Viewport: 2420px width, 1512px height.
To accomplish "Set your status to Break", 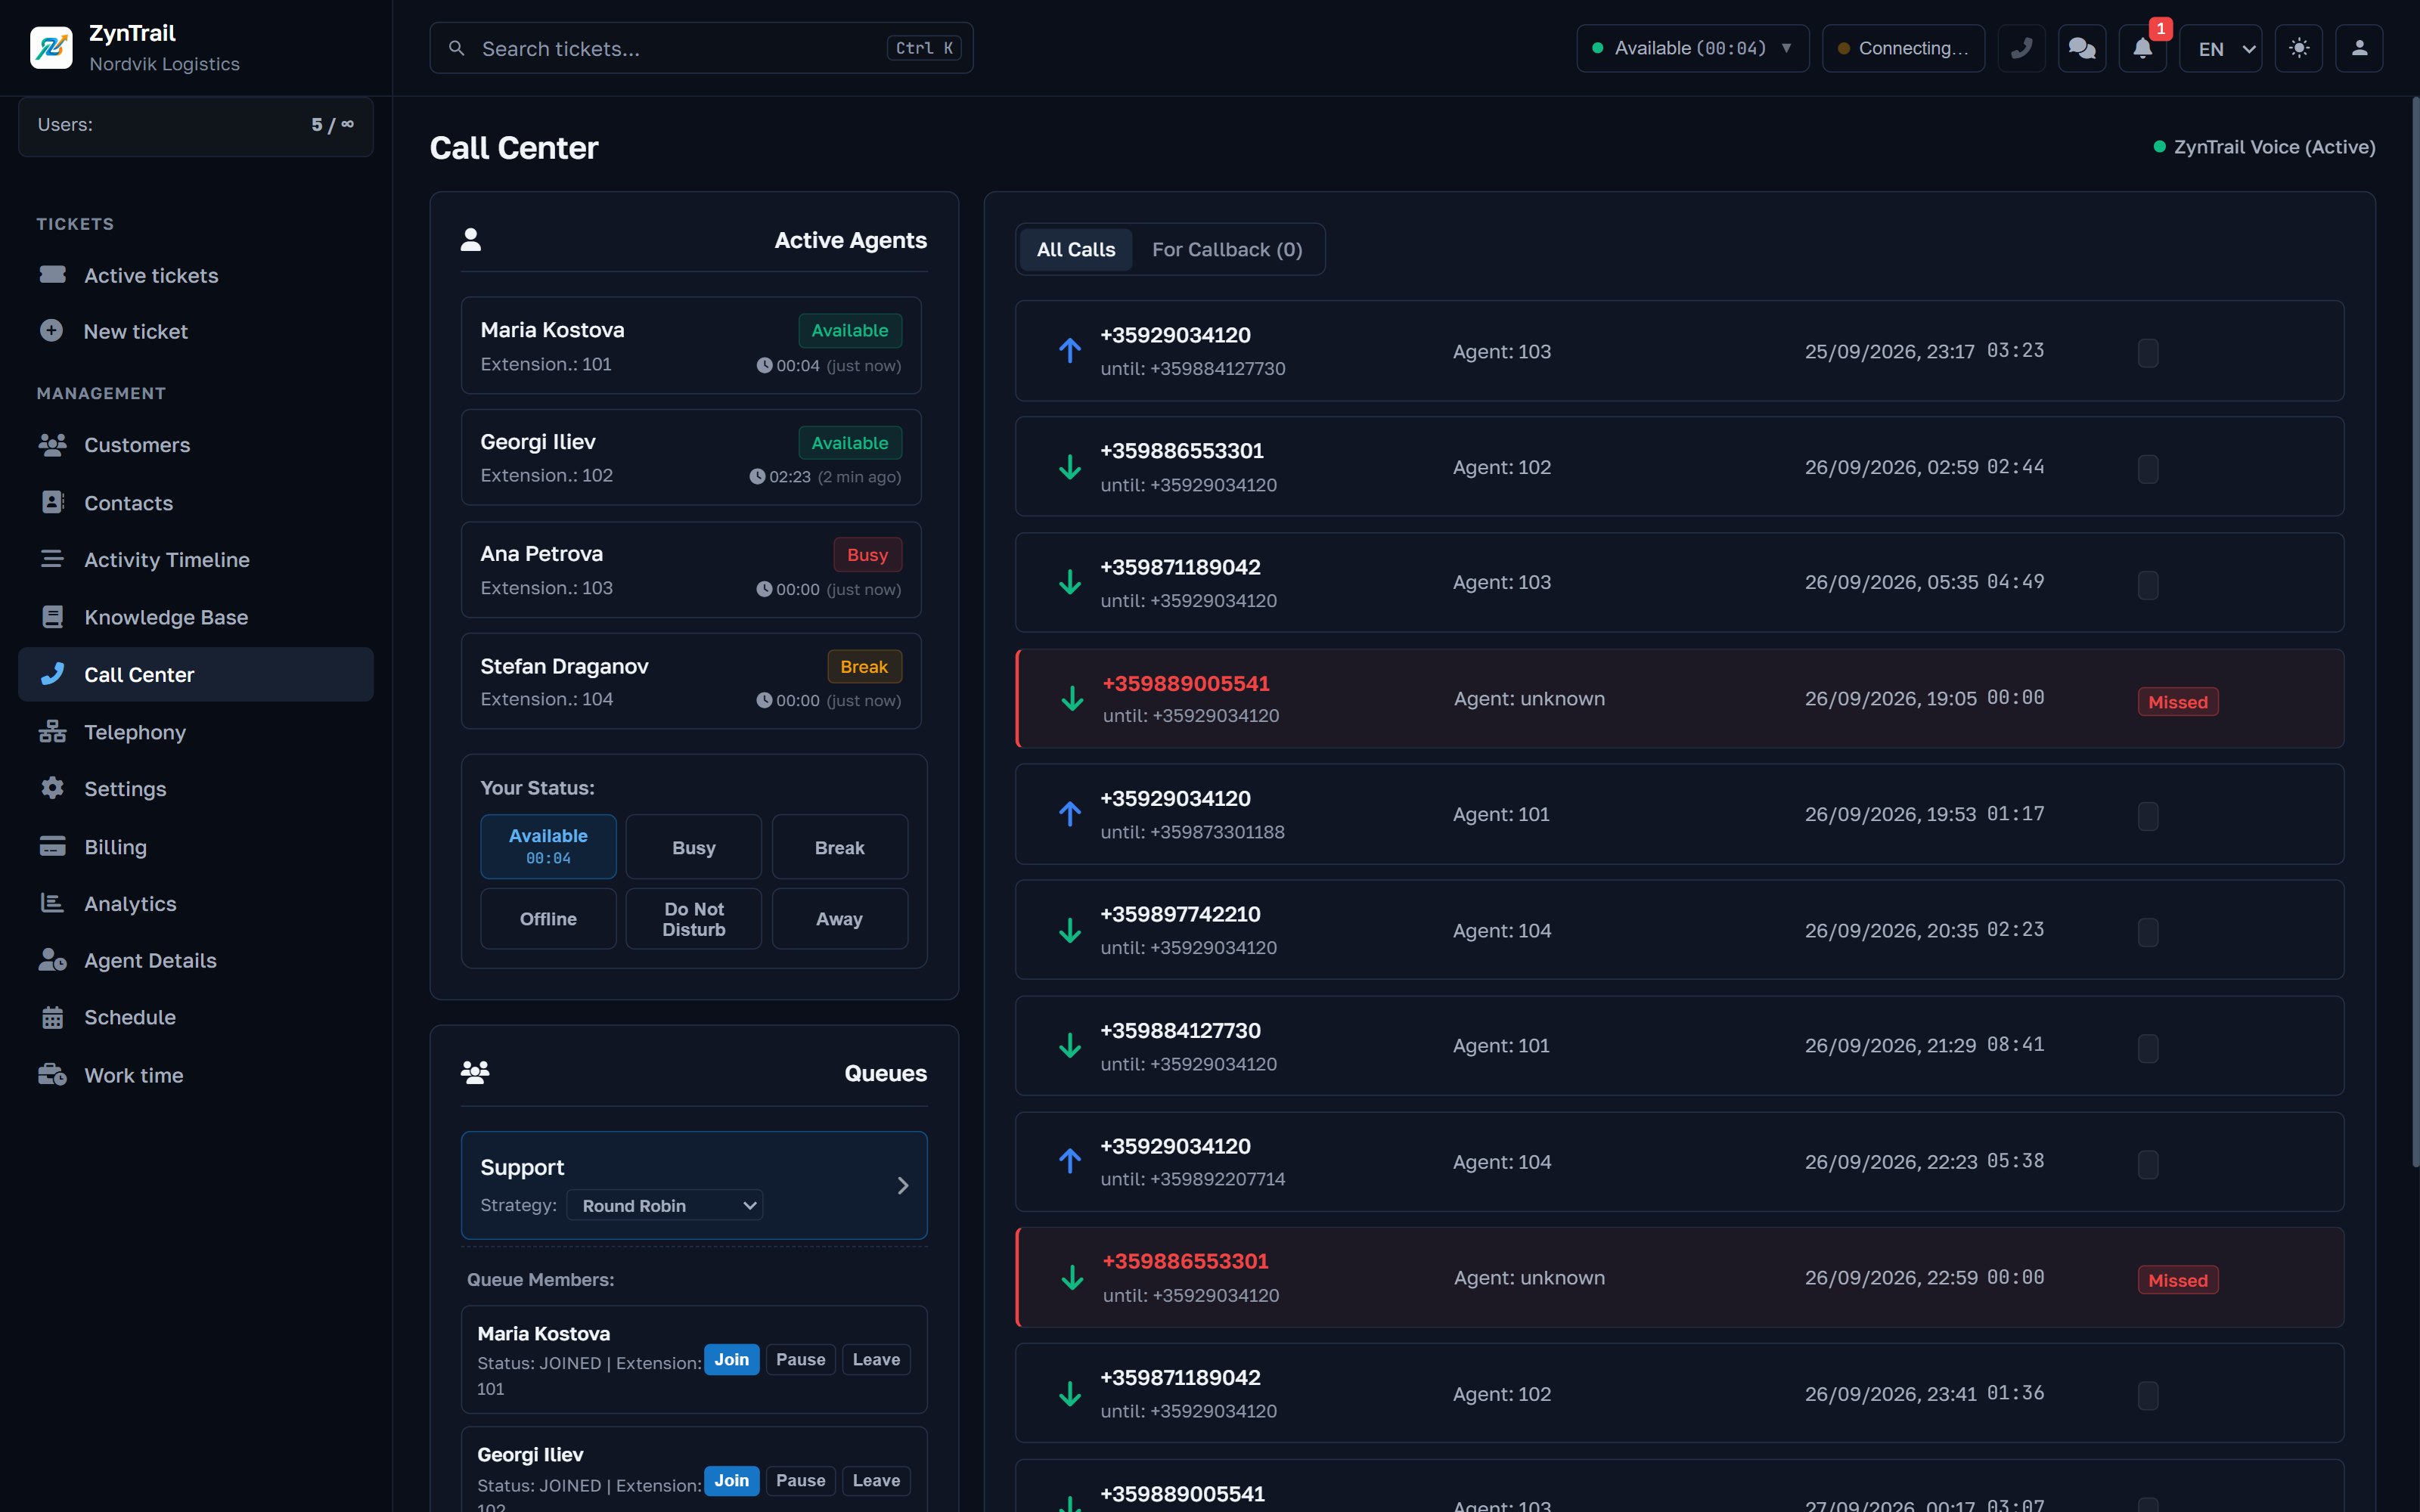I will [840, 847].
